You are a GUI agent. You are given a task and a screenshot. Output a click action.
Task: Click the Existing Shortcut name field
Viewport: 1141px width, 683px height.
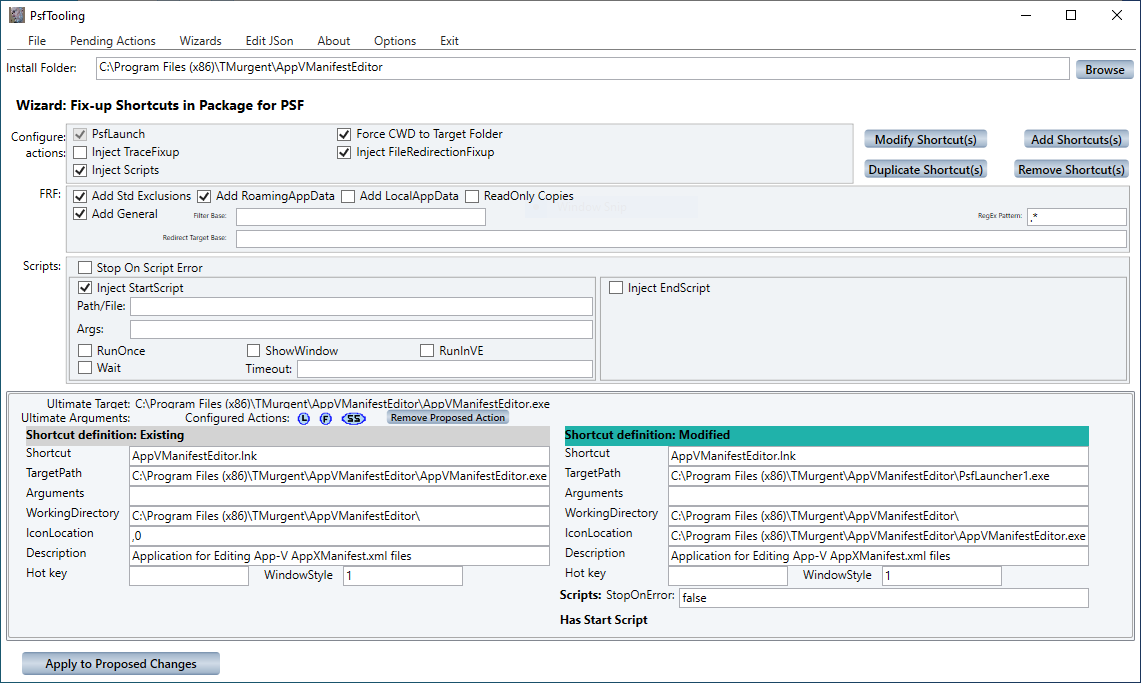[340, 456]
